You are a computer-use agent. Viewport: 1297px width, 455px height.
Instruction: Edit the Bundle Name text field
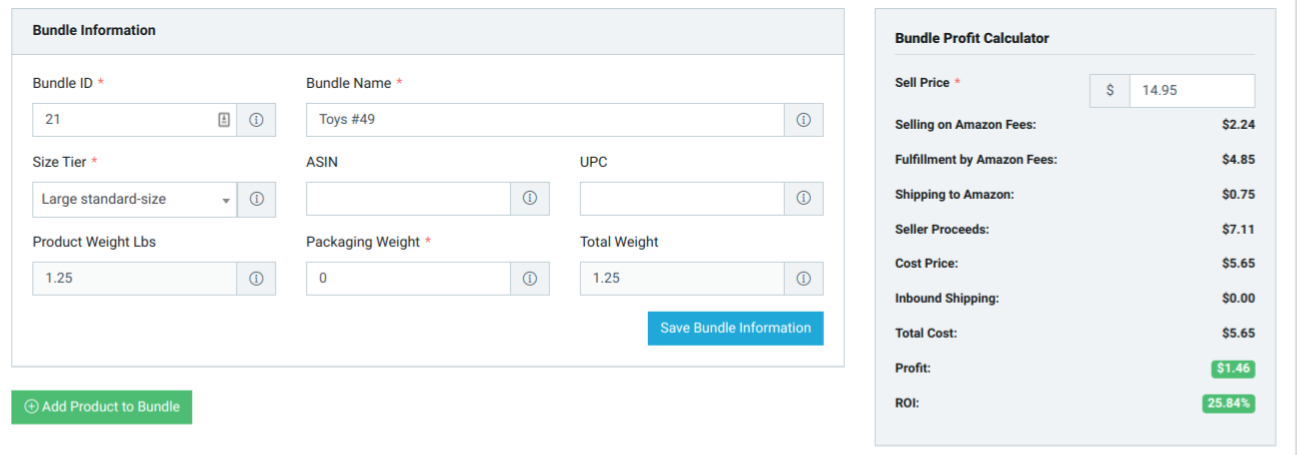coord(545,120)
